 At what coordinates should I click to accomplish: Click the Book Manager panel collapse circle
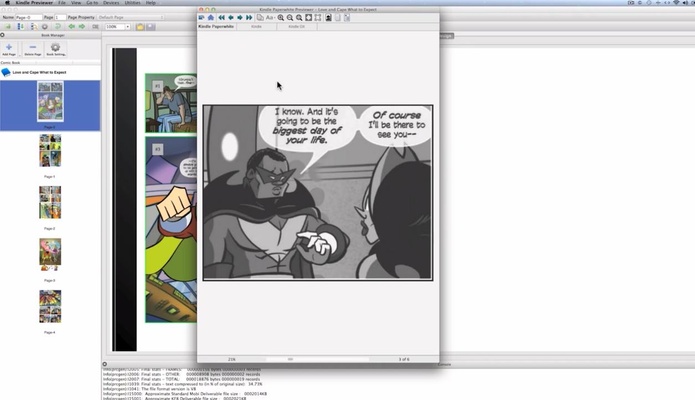2,35
